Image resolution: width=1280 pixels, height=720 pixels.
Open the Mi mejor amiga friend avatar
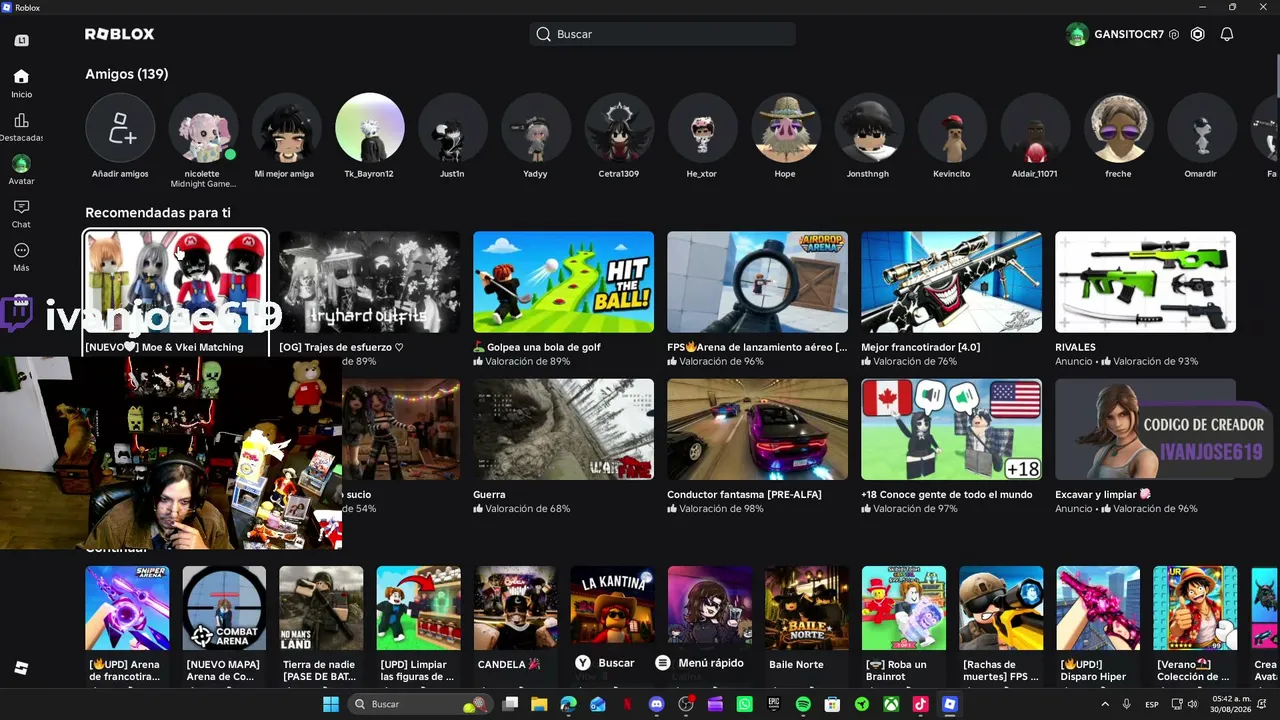286,128
